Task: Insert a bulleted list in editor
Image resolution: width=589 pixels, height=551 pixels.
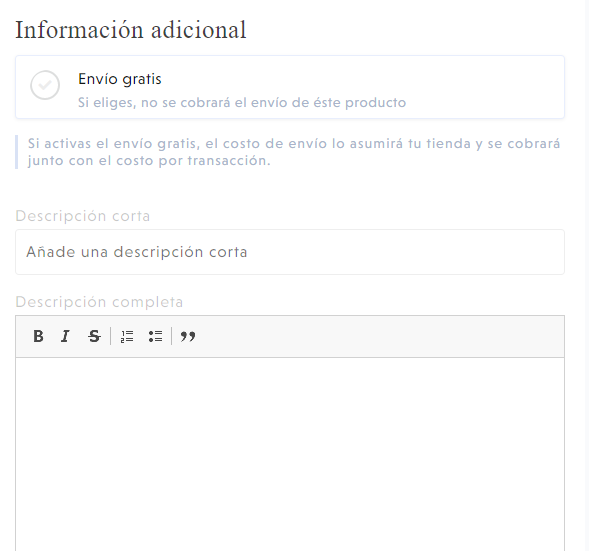Action: (x=155, y=336)
